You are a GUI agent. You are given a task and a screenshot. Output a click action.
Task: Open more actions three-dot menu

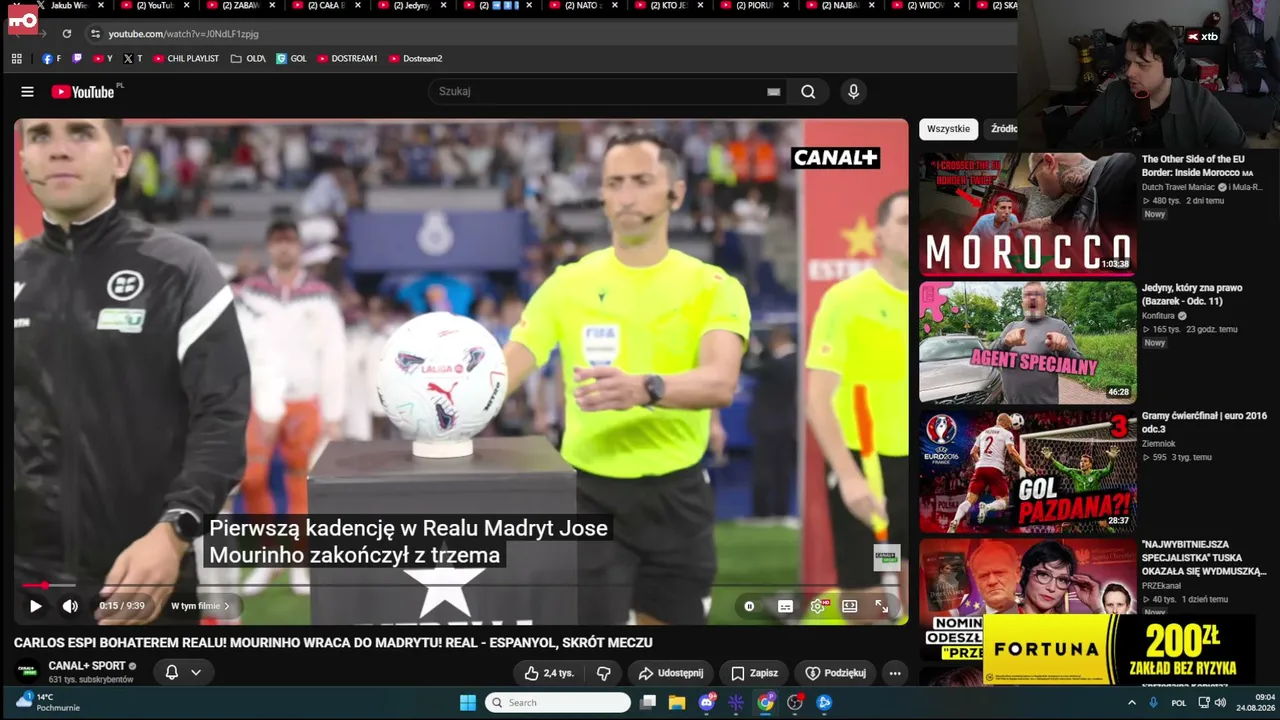pos(895,673)
